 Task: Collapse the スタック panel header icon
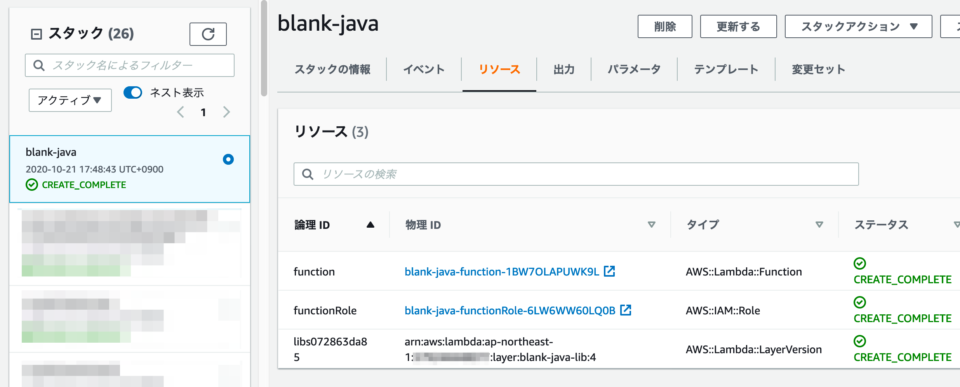click(x=36, y=35)
